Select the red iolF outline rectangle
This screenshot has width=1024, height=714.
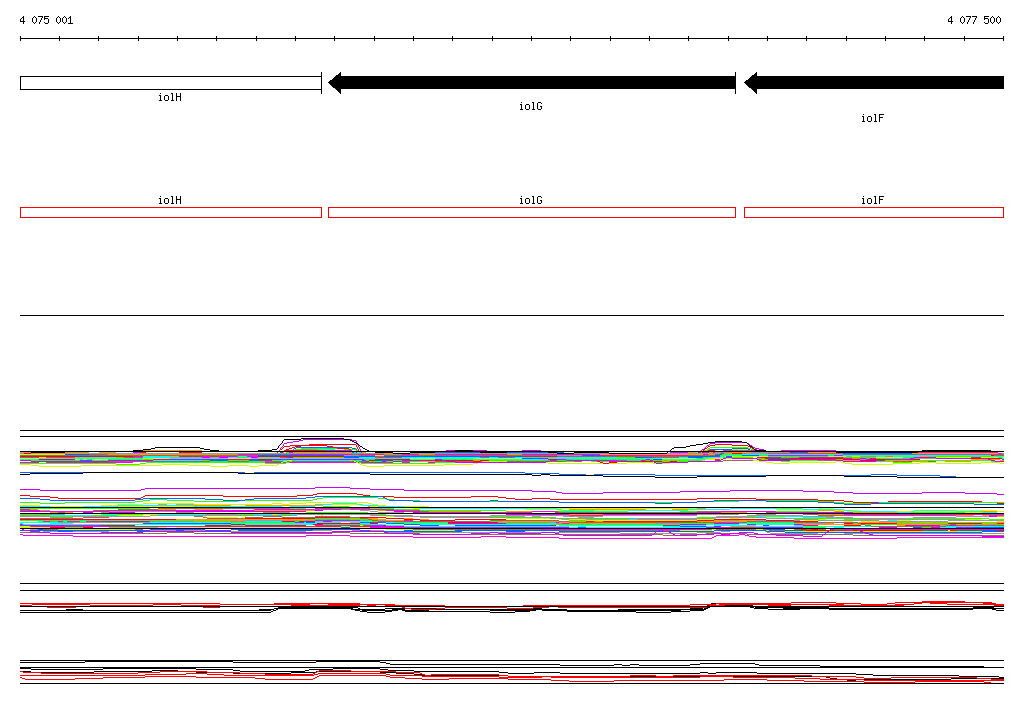click(874, 212)
